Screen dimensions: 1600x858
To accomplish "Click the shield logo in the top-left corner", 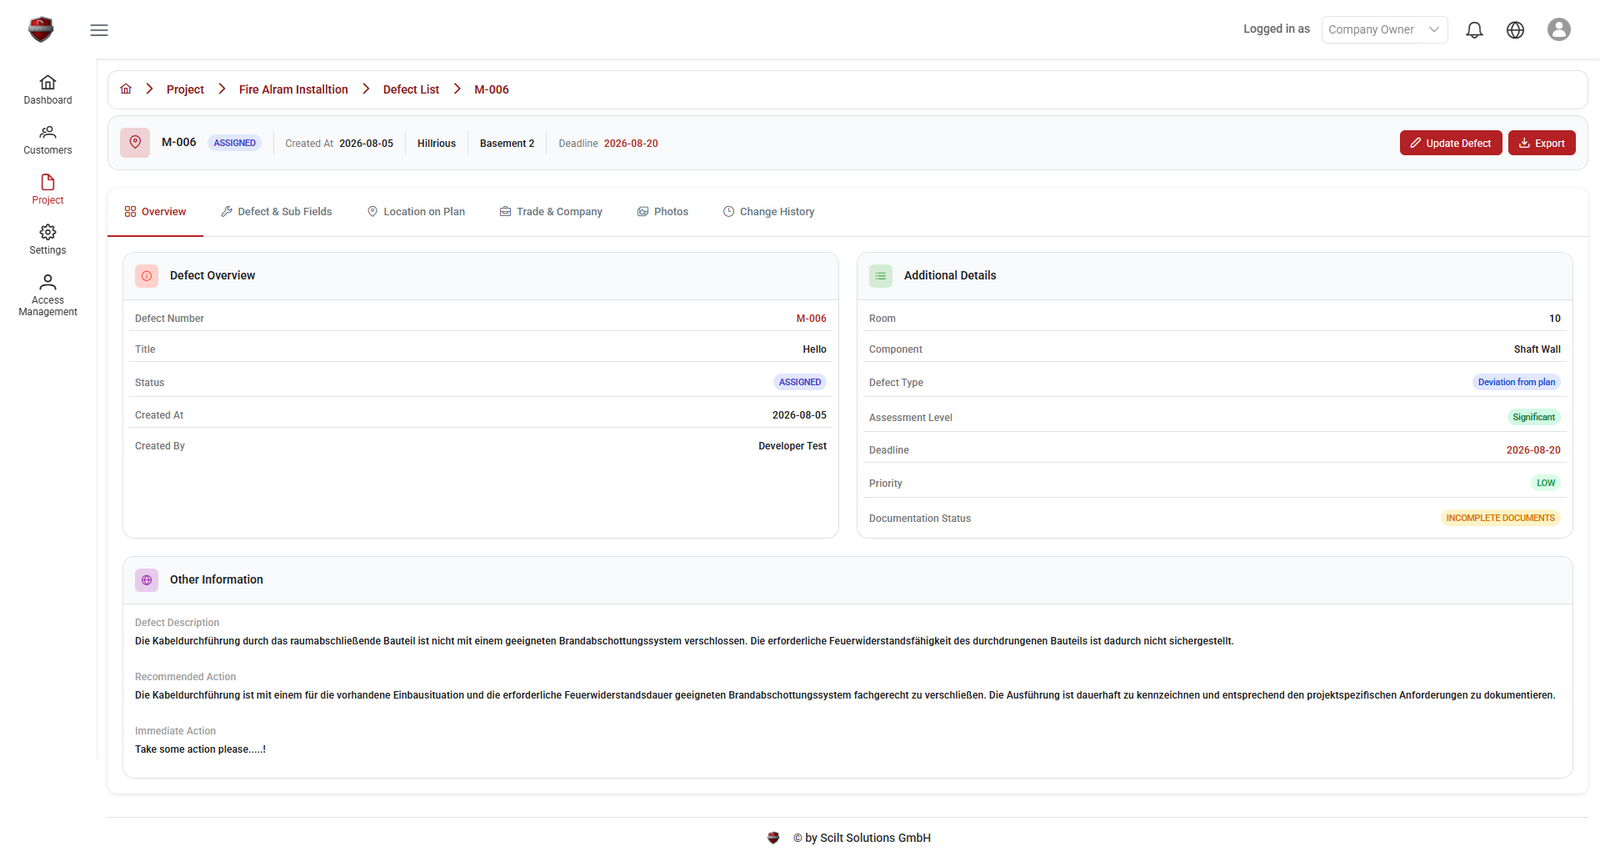I will pyautogui.click(x=41, y=29).
